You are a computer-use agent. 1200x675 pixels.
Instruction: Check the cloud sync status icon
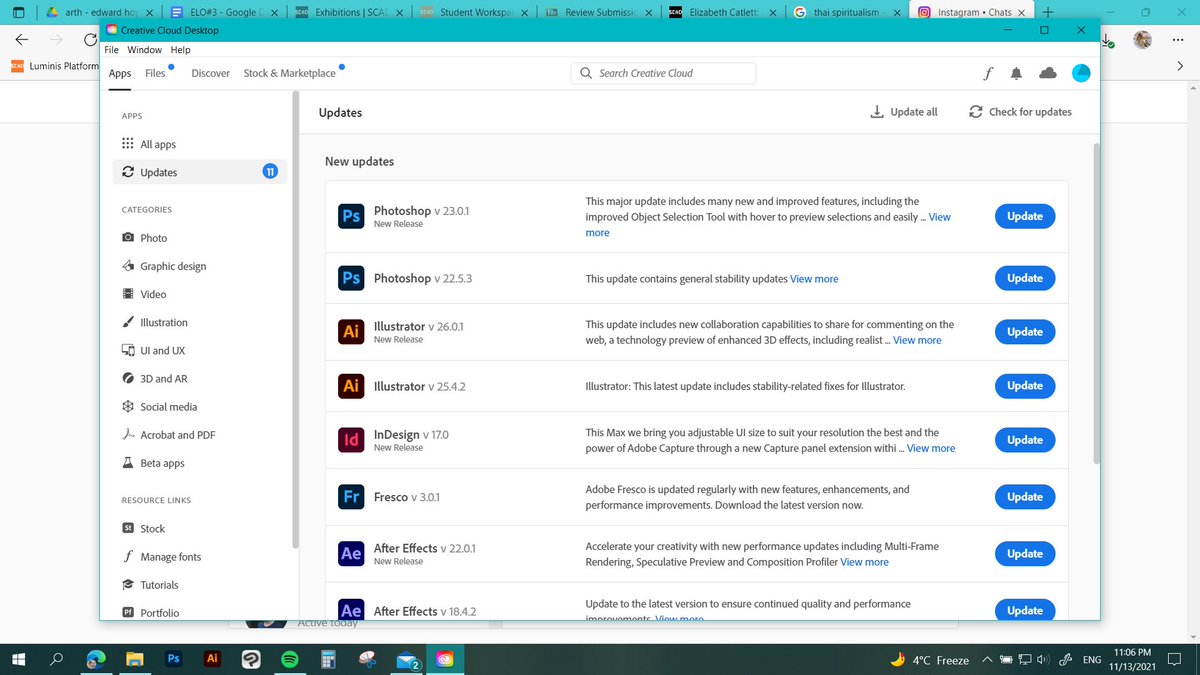pos(1048,73)
